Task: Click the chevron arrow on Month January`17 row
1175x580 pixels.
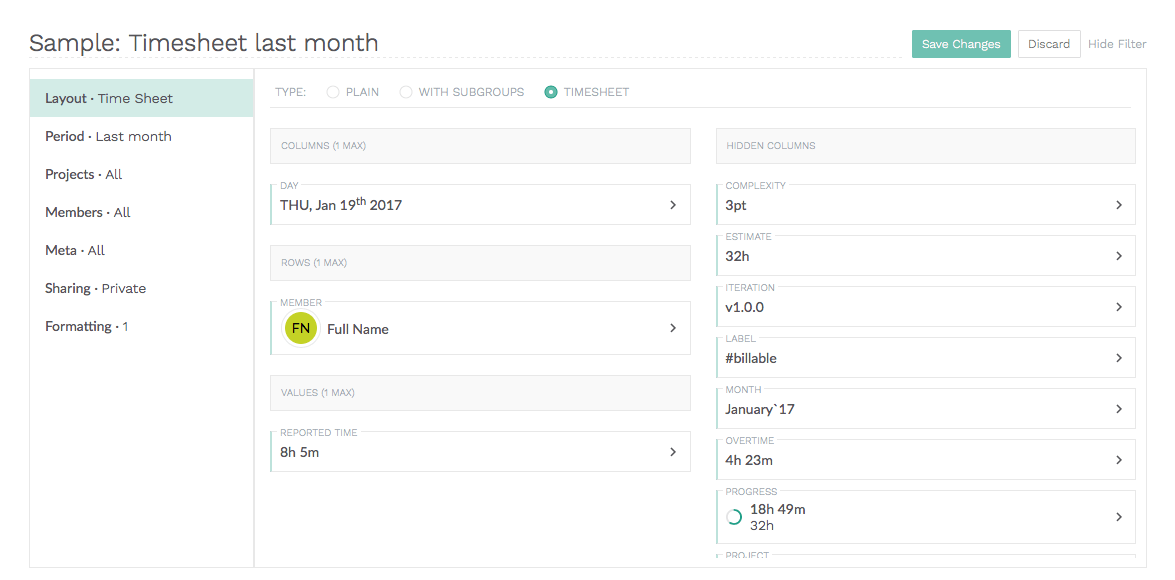Action: [1118, 409]
